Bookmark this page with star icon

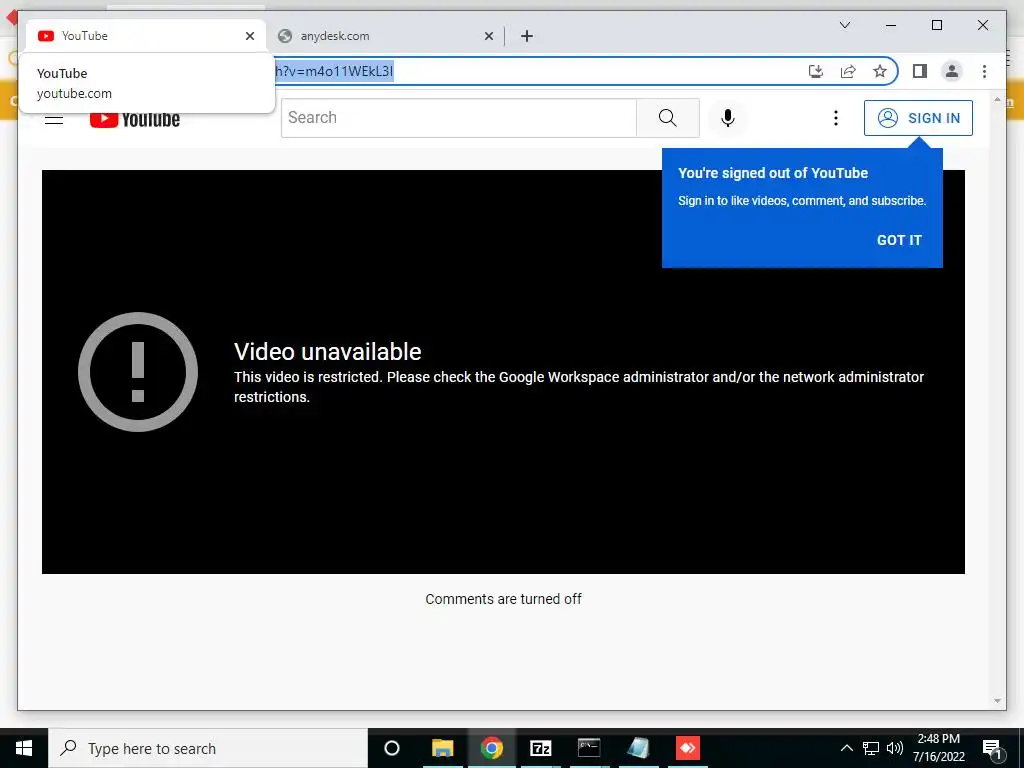pos(880,71)
